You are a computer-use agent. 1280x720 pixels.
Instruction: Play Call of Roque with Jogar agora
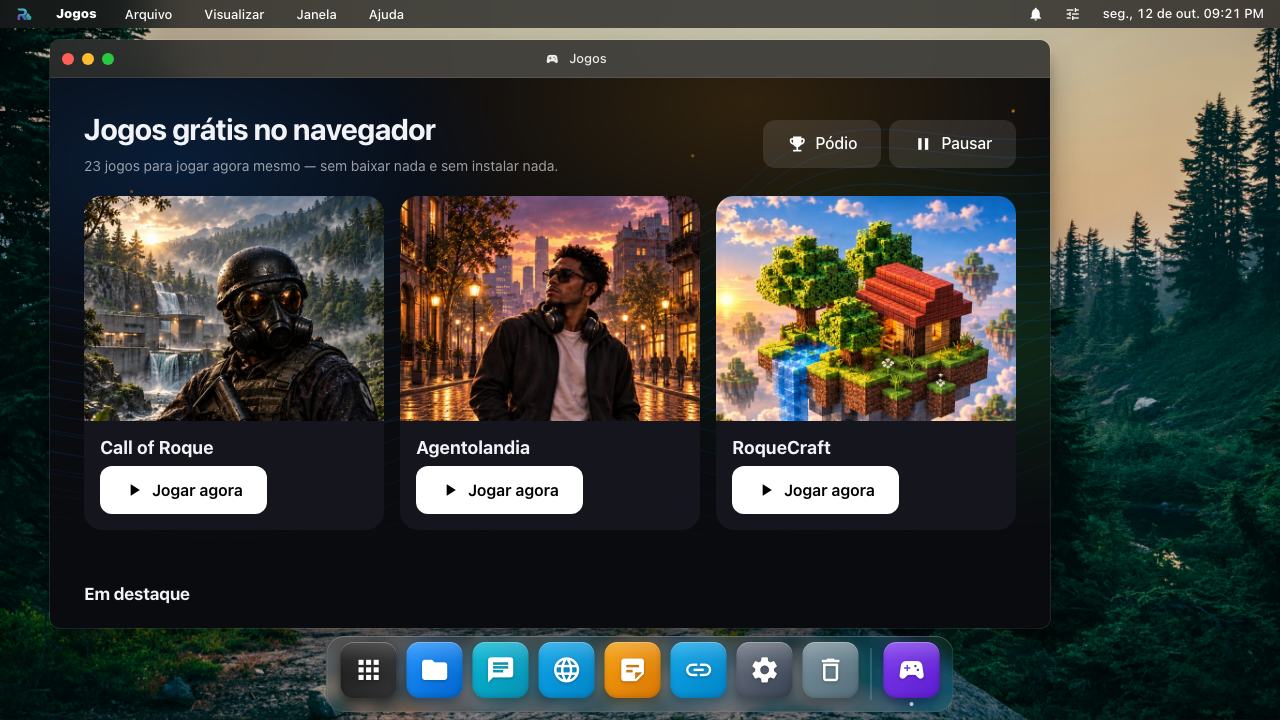183,490
